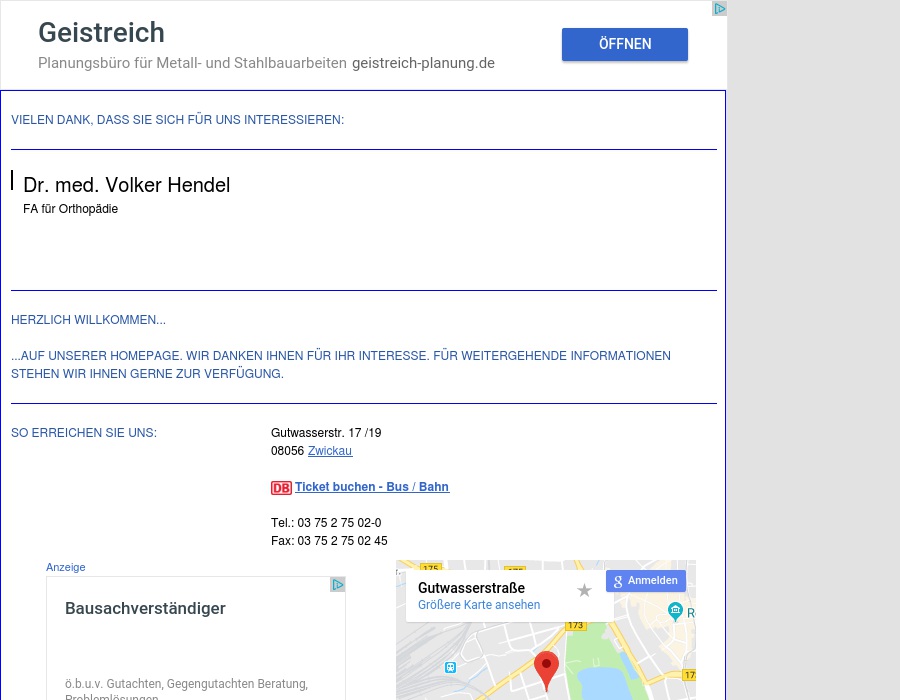Click the Google 'g' icon on the Anmelden button
The height and width of the screenshot is (700, 900).
click(x=618, y=581)
